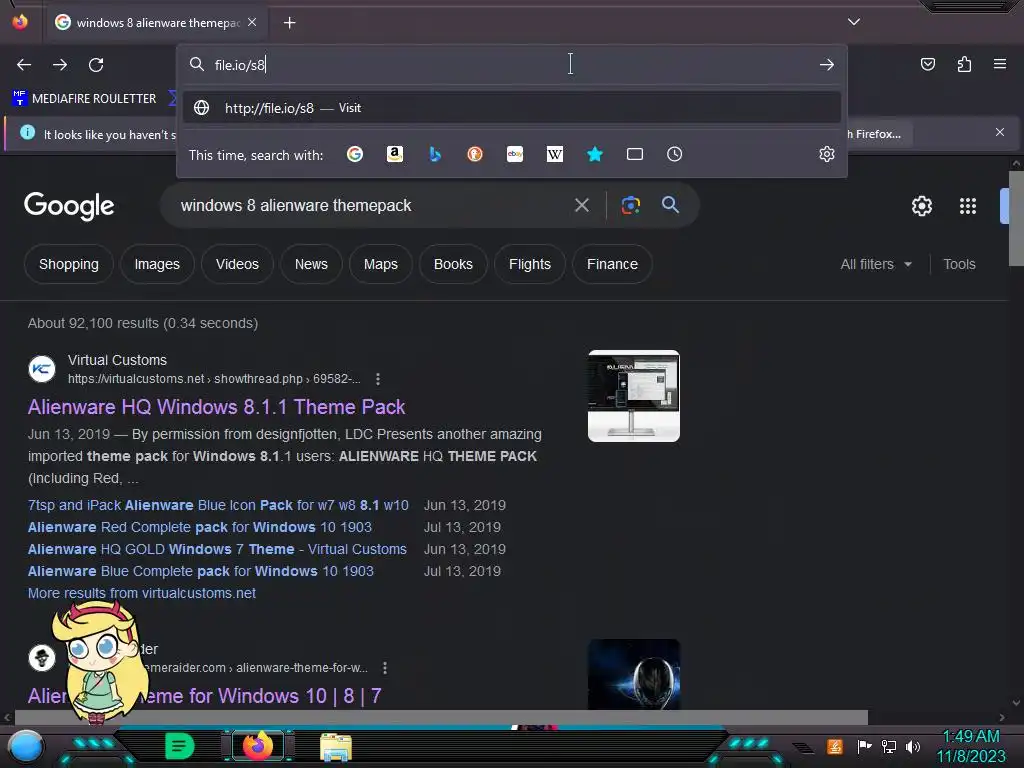
Task: Close the windows 8 alienware themepack tab
Action: click(x=252, y=22)
